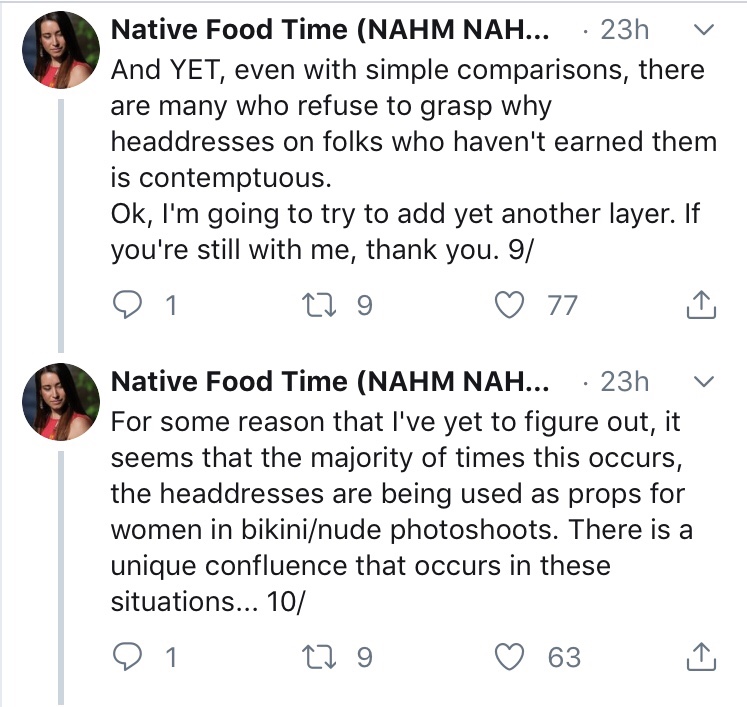Click the second tweet's 23h timestamp
The height and width of the screenshot is (707, 747).
click(624, 382)
